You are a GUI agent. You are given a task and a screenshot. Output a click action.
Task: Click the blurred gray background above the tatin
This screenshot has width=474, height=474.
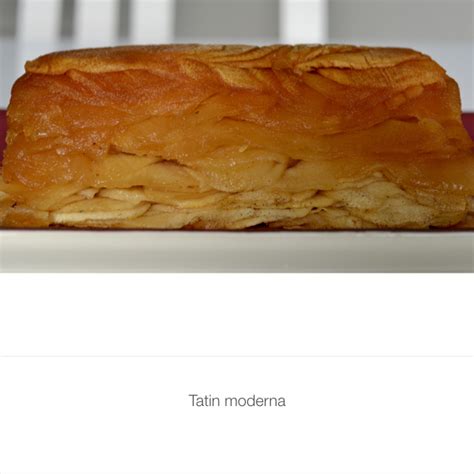(237, 20)
